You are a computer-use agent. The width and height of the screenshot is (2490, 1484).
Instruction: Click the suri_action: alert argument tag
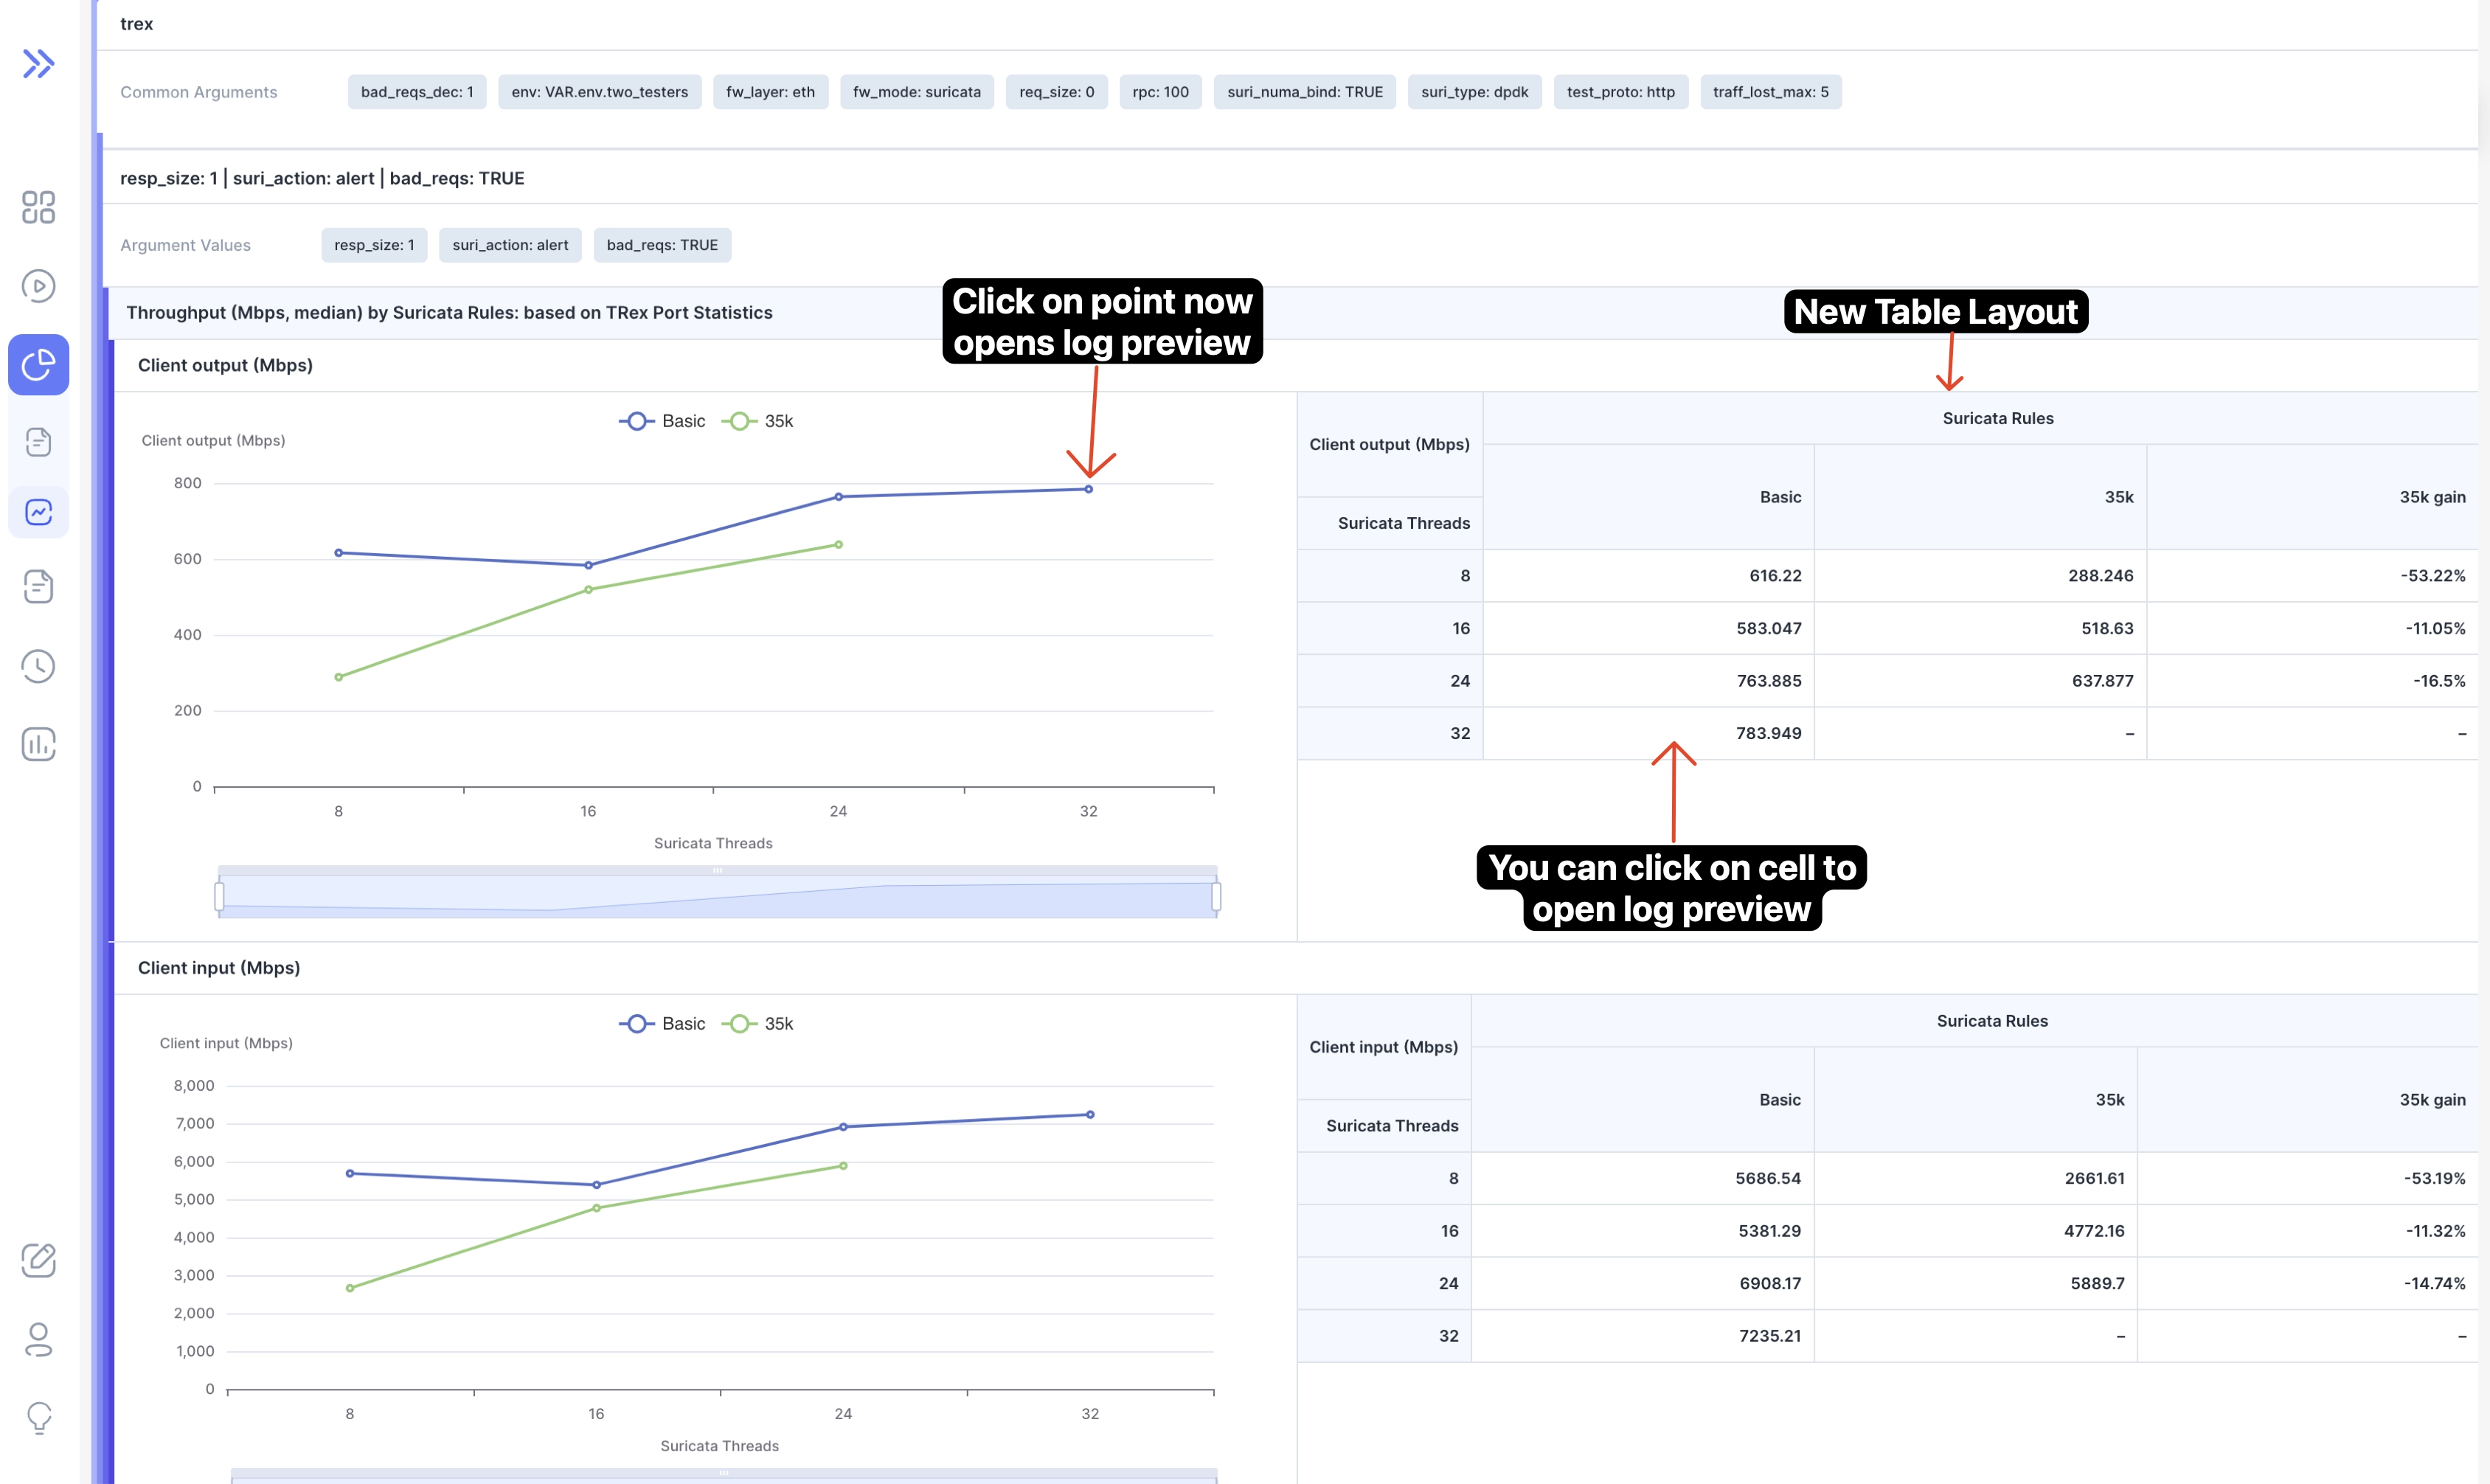pos(510,245)
